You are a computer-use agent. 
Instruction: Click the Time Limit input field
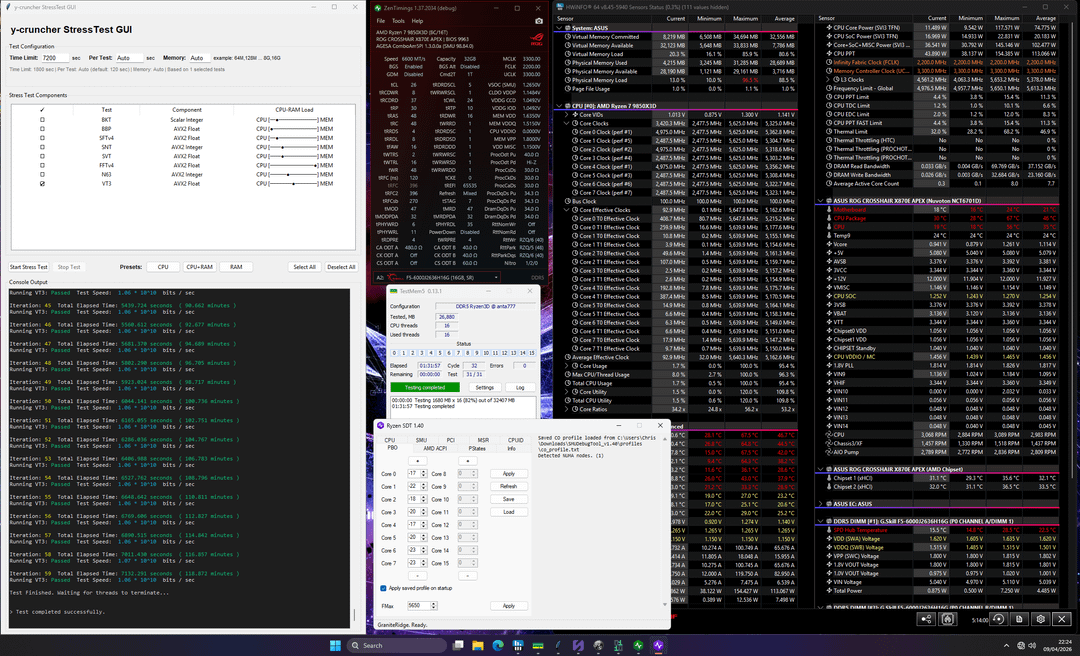pyautogui.click(x=56, y=58)
